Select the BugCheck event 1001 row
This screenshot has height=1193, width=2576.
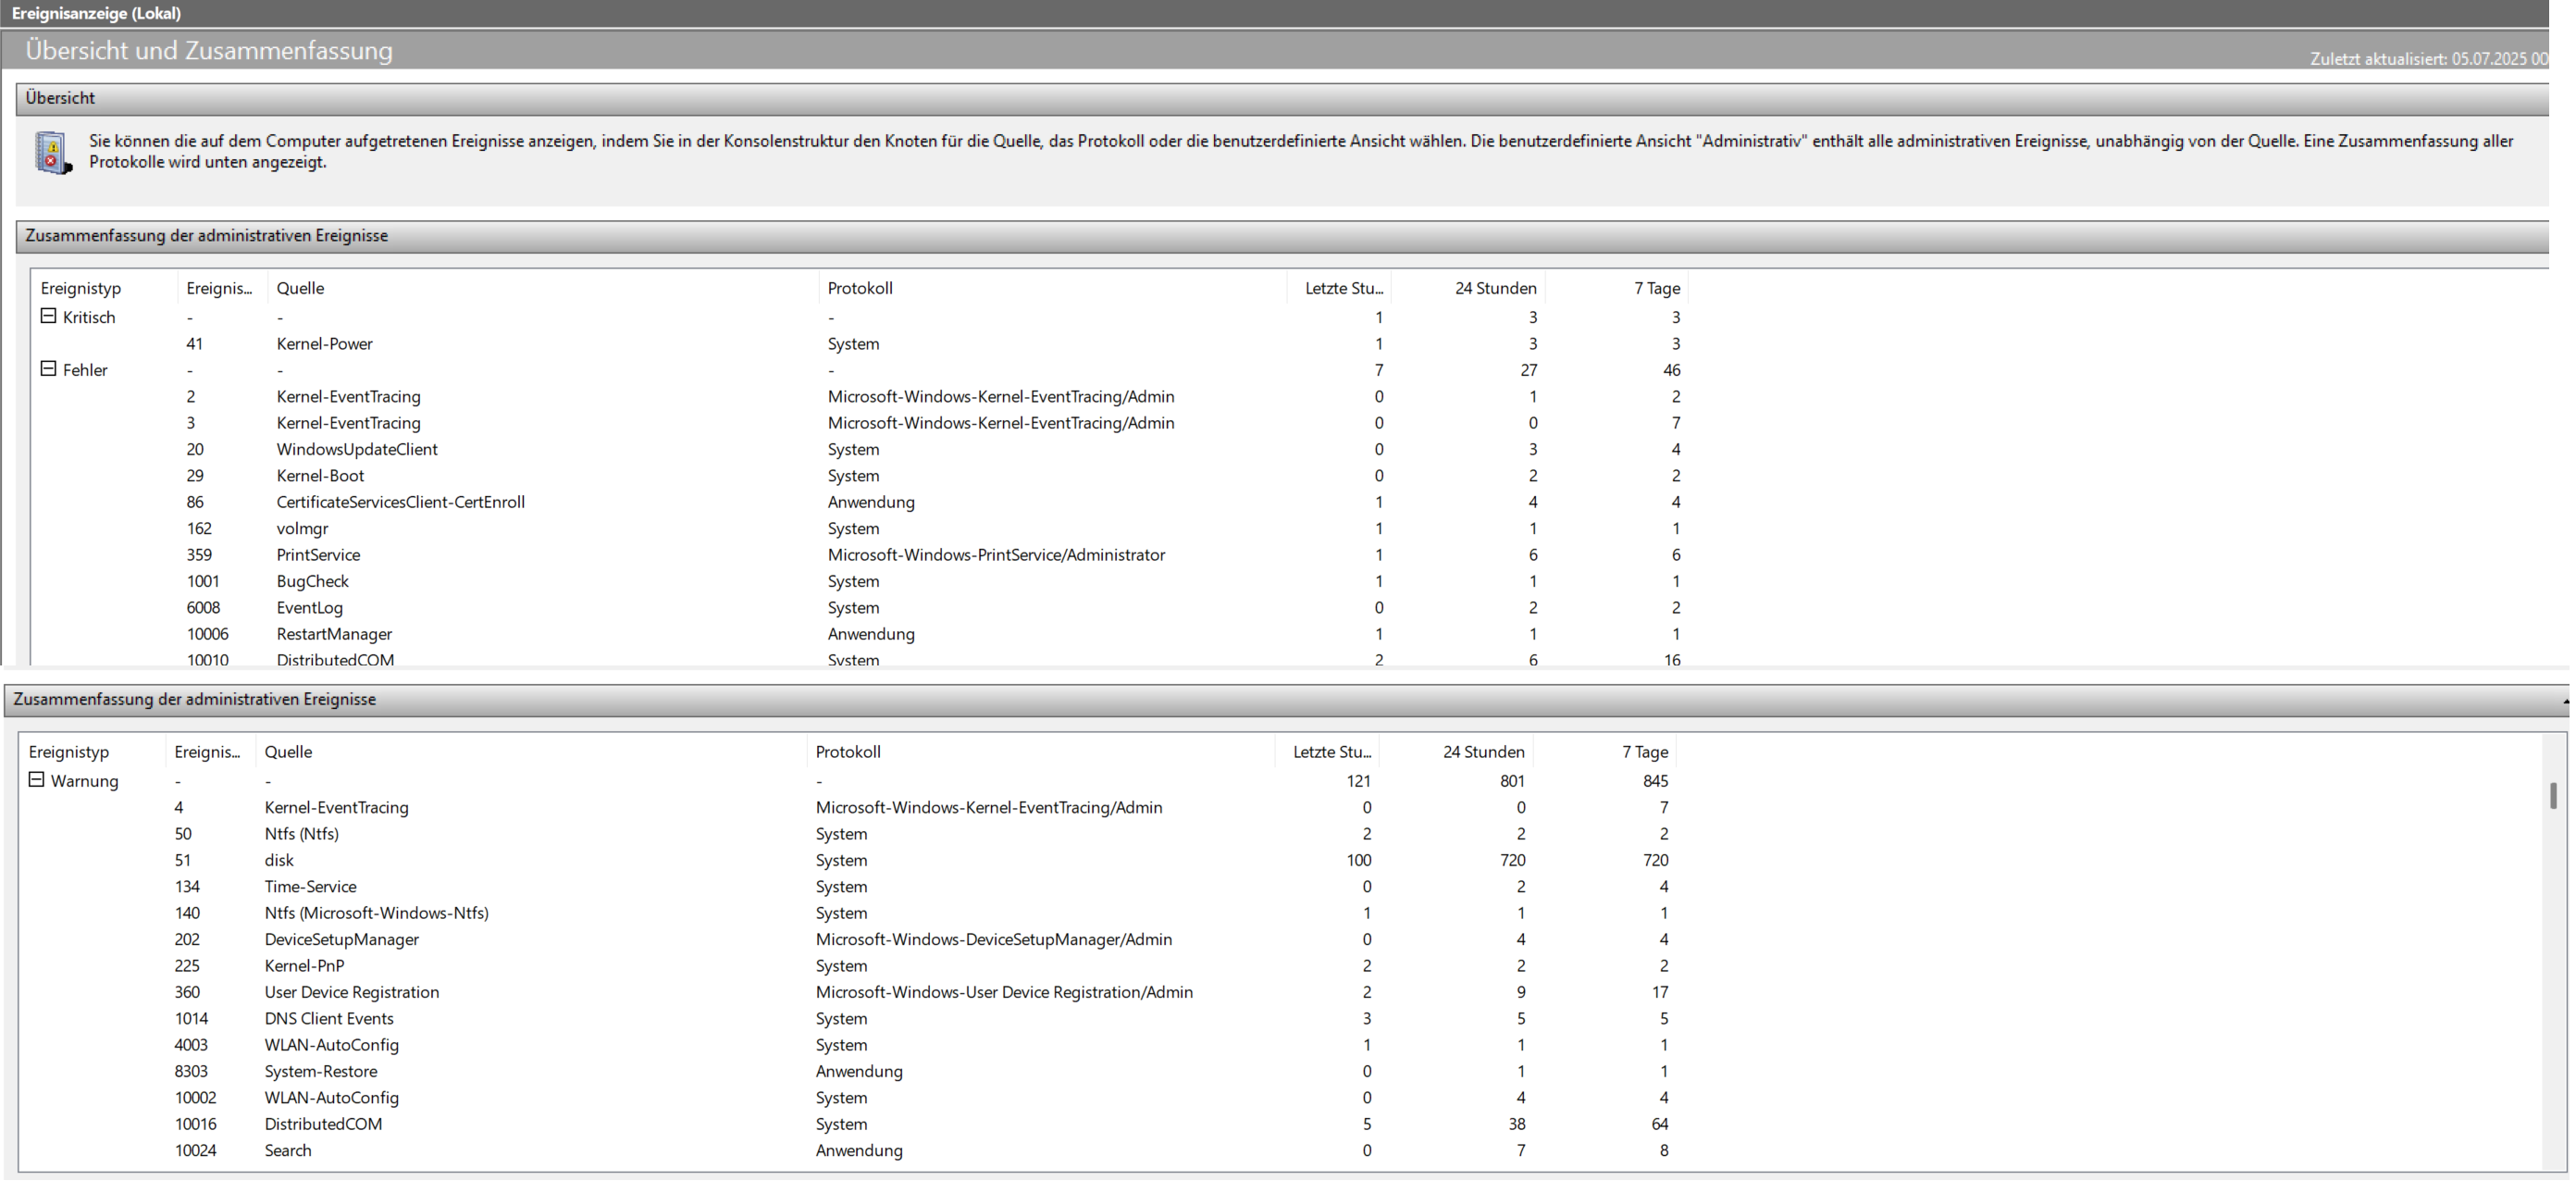[x=312, y=581]
